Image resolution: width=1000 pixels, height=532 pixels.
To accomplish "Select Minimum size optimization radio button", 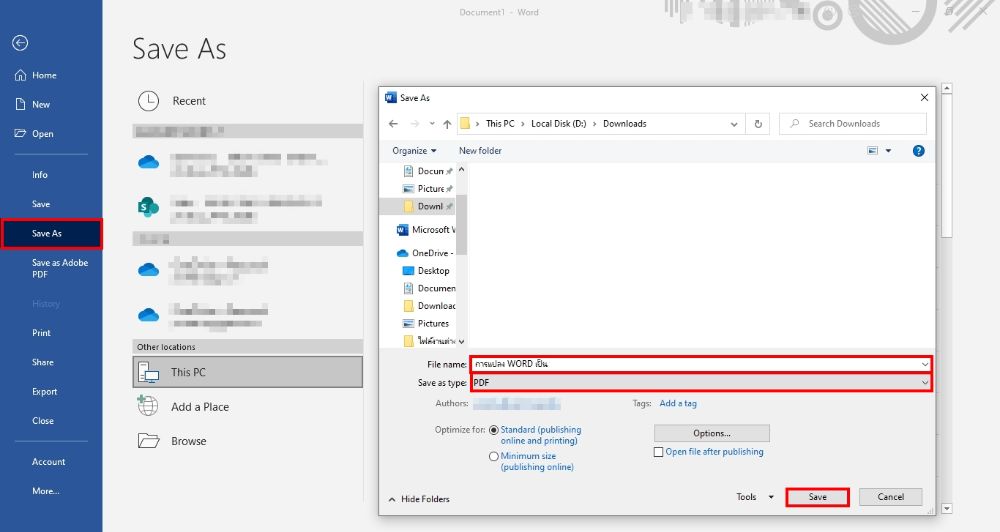I will pyautogui.click(x=494, y=456).
